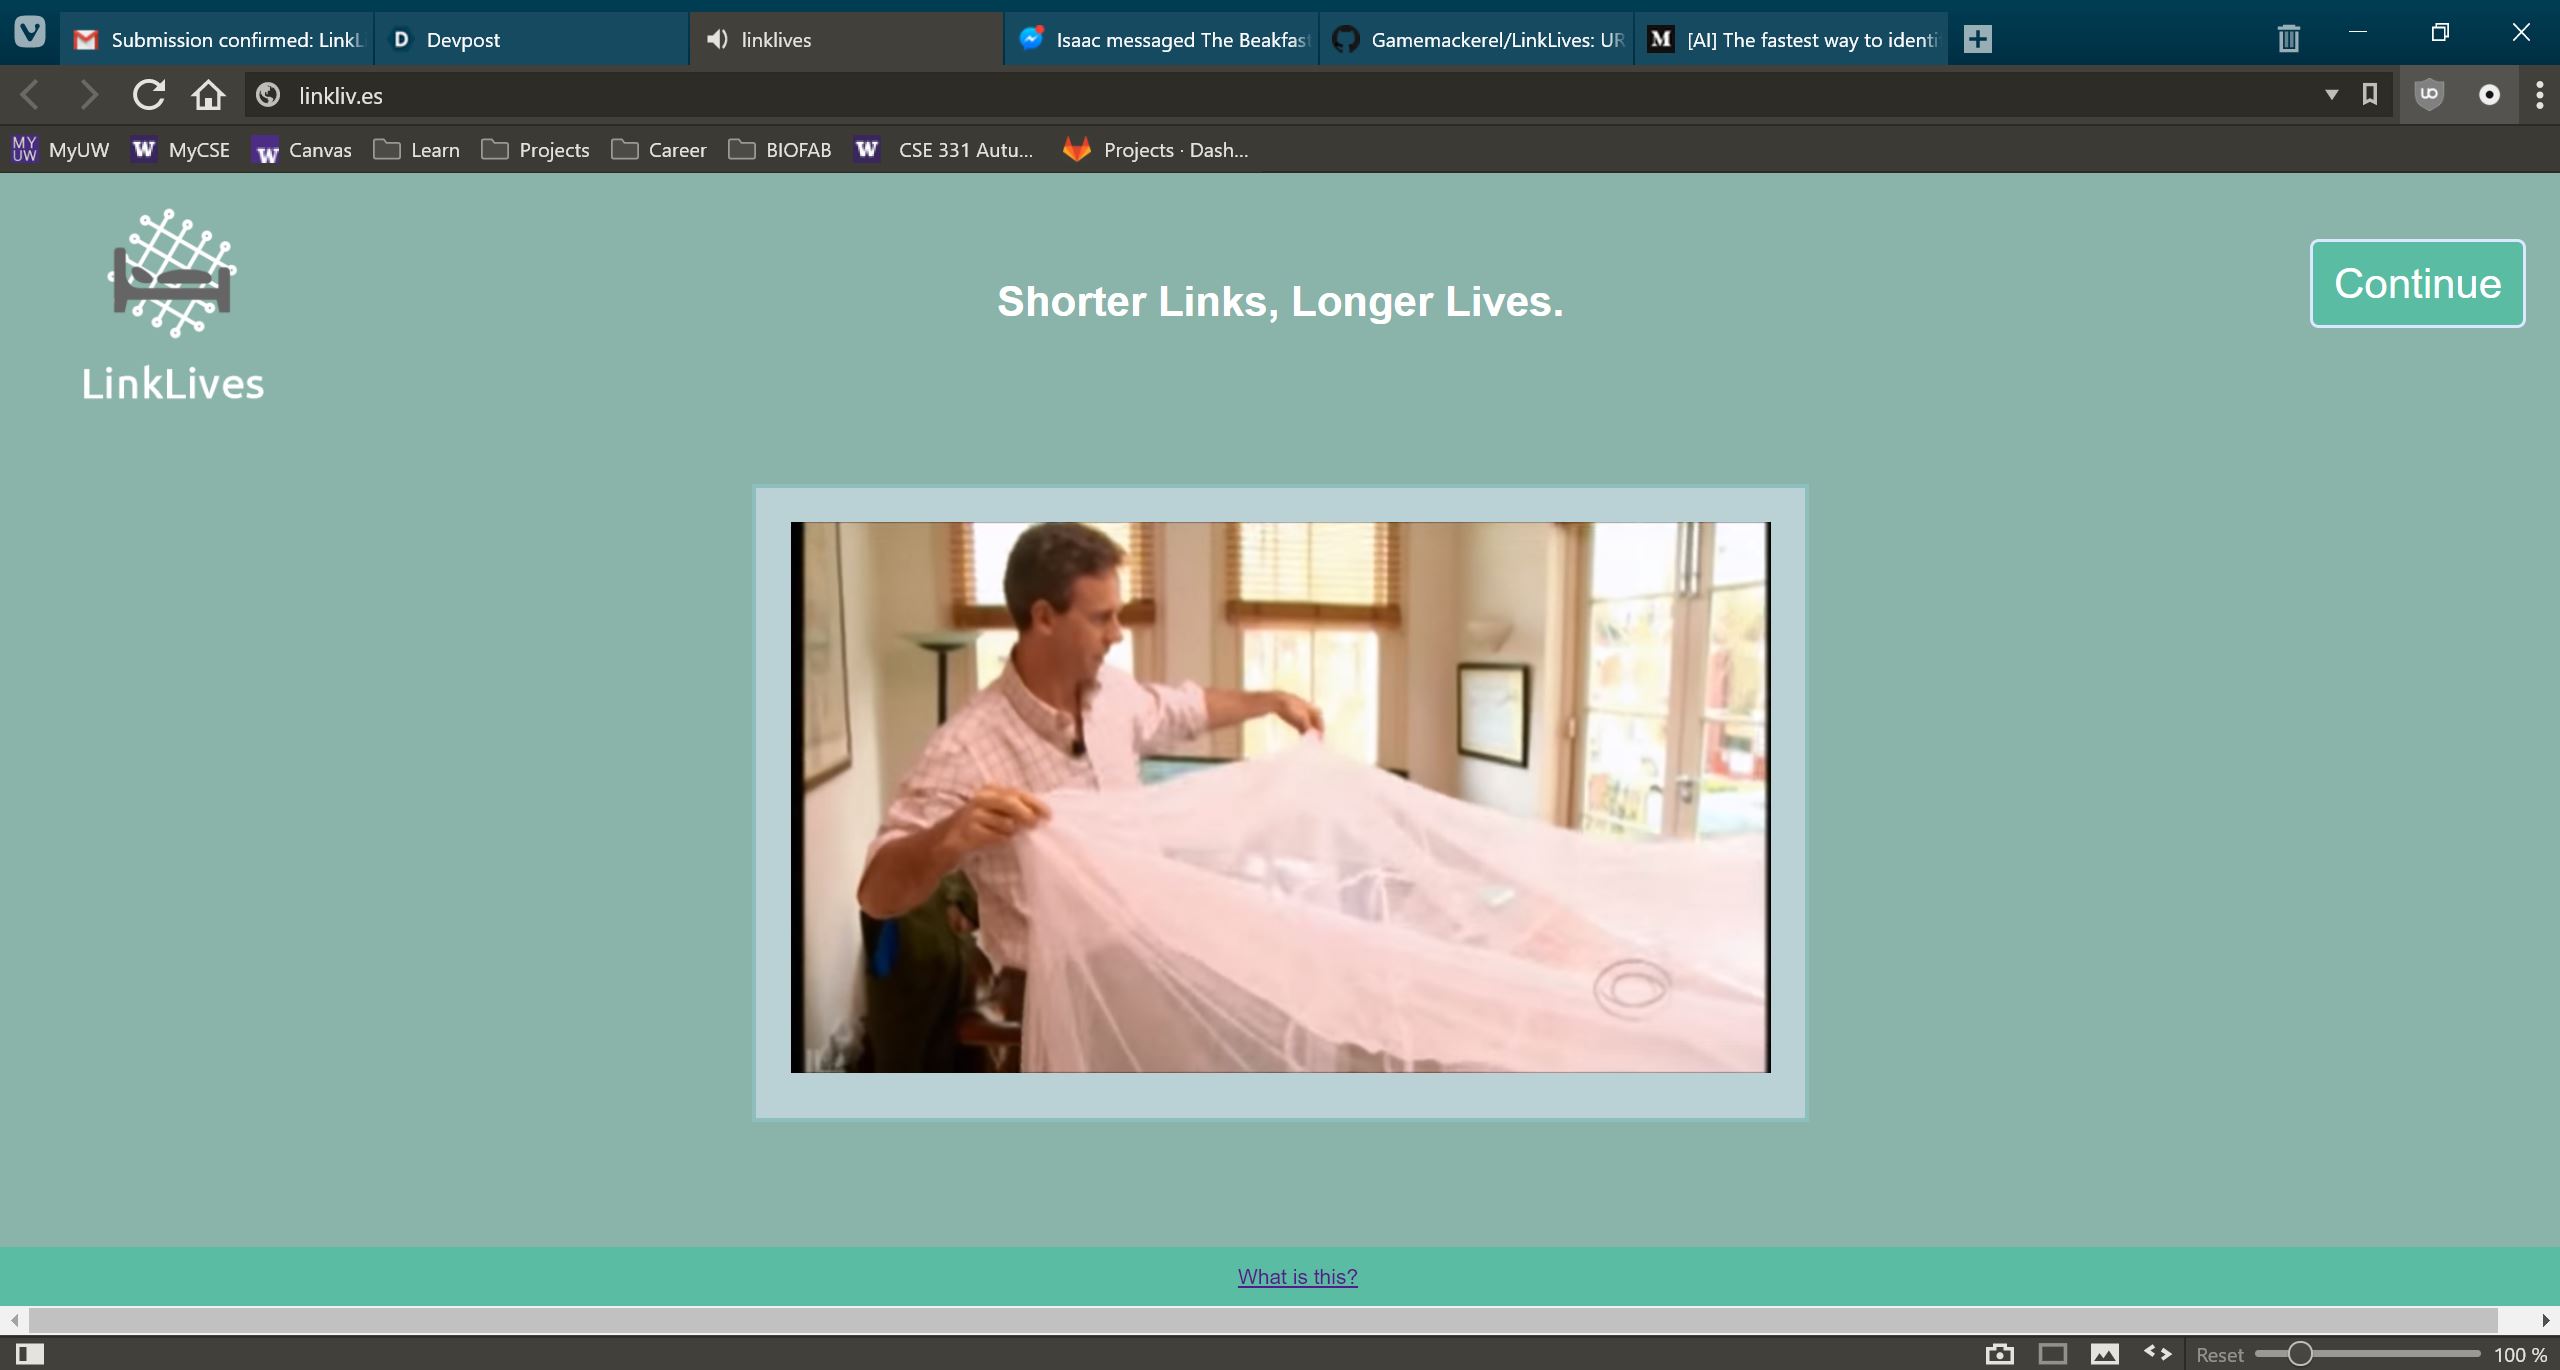Screen dimensions: 2560x1370
Task: Open closed tabs trash can
Action: [2288, 39]
